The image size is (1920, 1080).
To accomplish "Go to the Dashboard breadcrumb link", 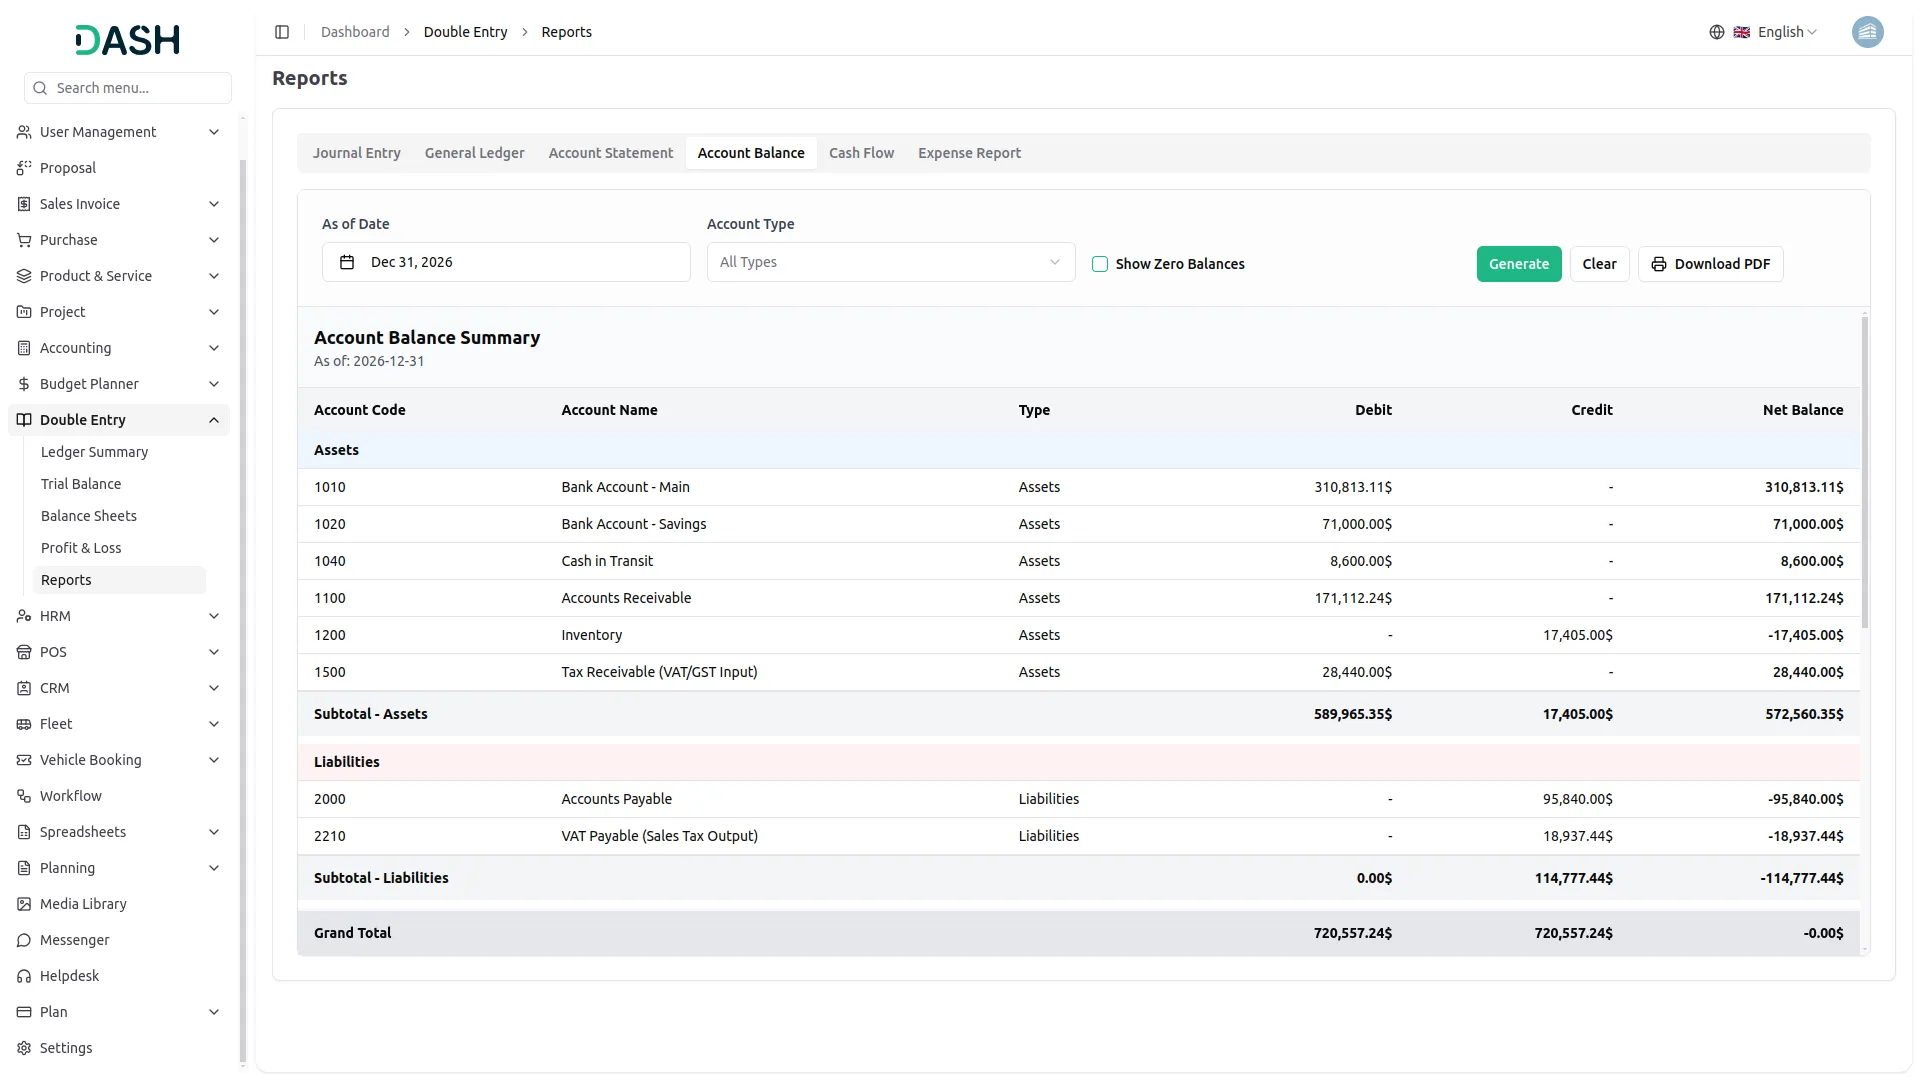I will point(355,32).
